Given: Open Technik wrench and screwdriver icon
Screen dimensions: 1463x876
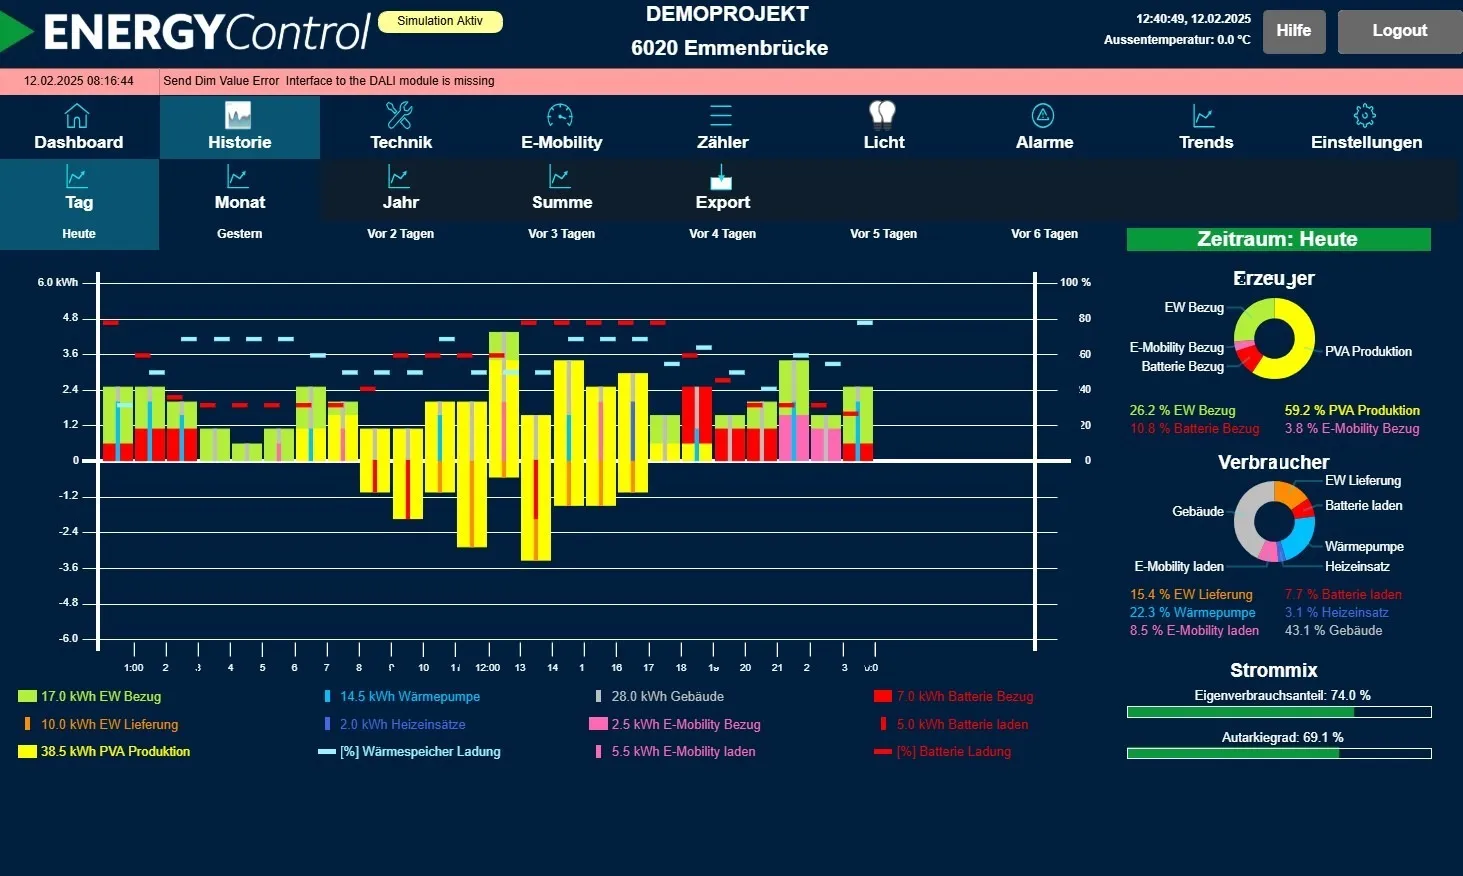Looking at the screenshot, I should point(400,115).
